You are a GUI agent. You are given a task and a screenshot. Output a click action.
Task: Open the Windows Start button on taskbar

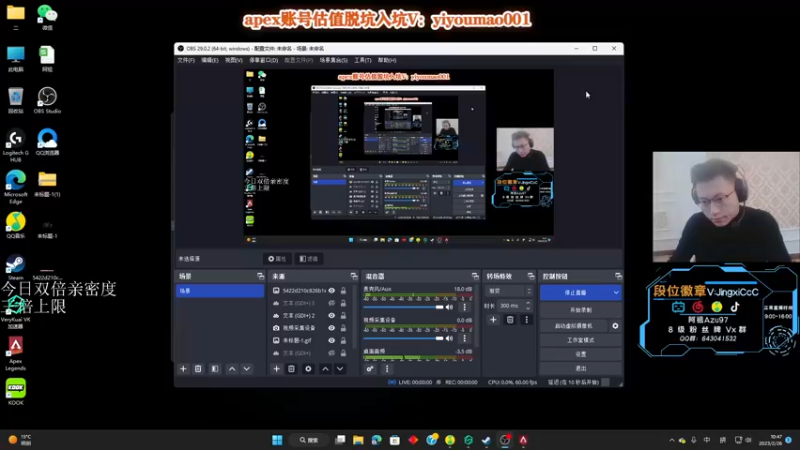point(277,440)
